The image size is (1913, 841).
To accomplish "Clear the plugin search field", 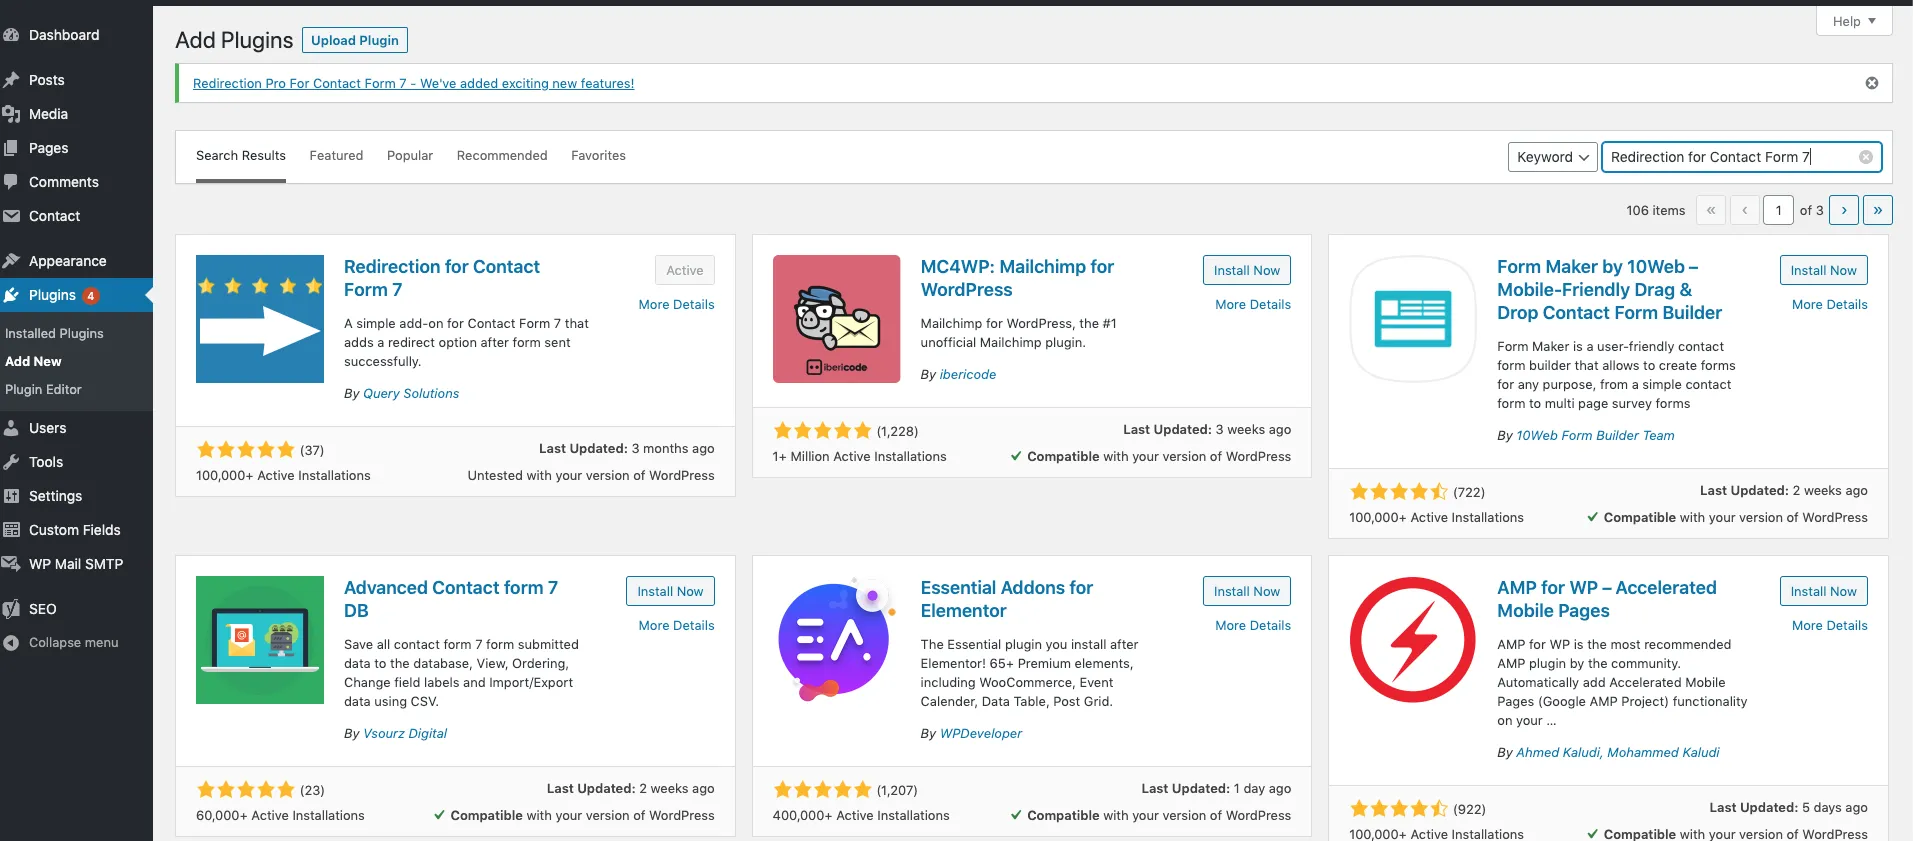I will [x=1866, y=157].
